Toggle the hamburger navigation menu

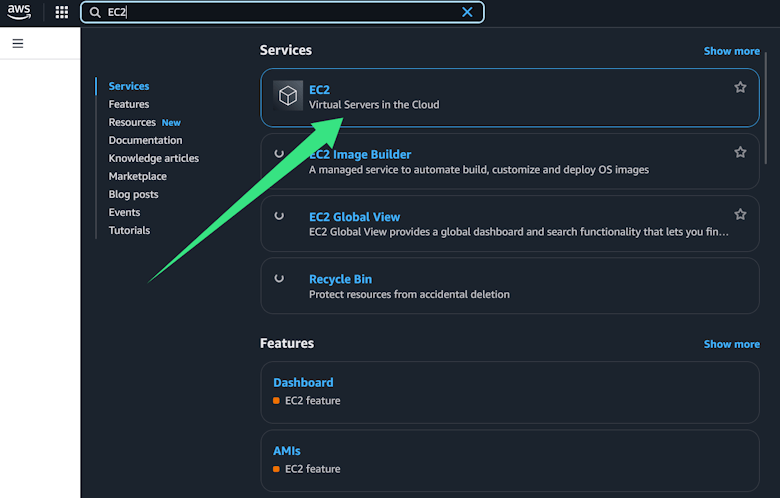(18, 44)
